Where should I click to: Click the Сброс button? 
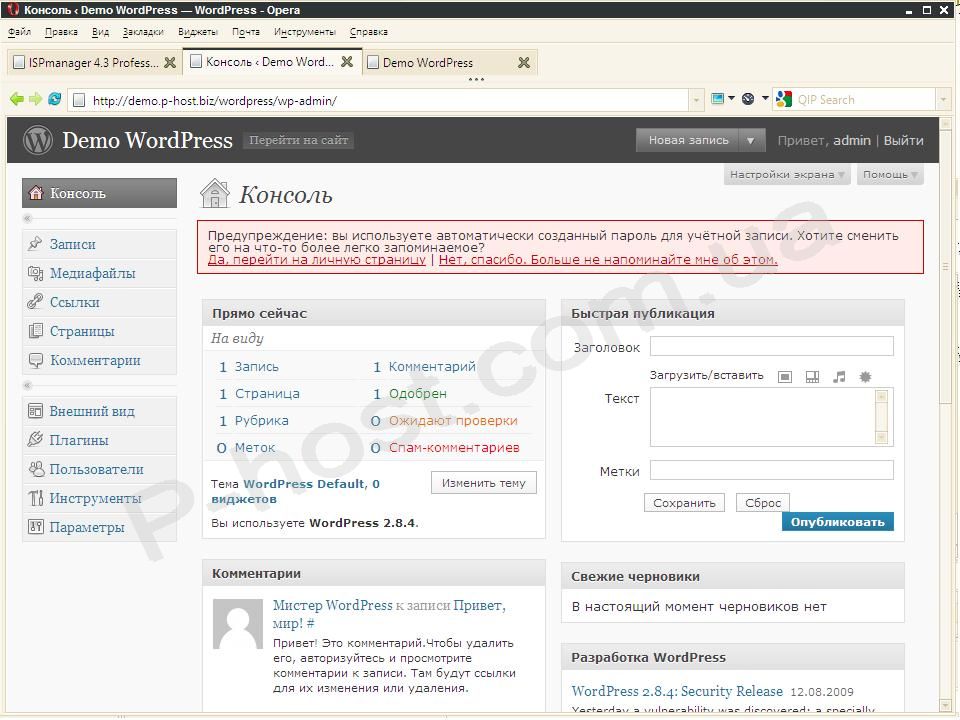pos(763,503)
